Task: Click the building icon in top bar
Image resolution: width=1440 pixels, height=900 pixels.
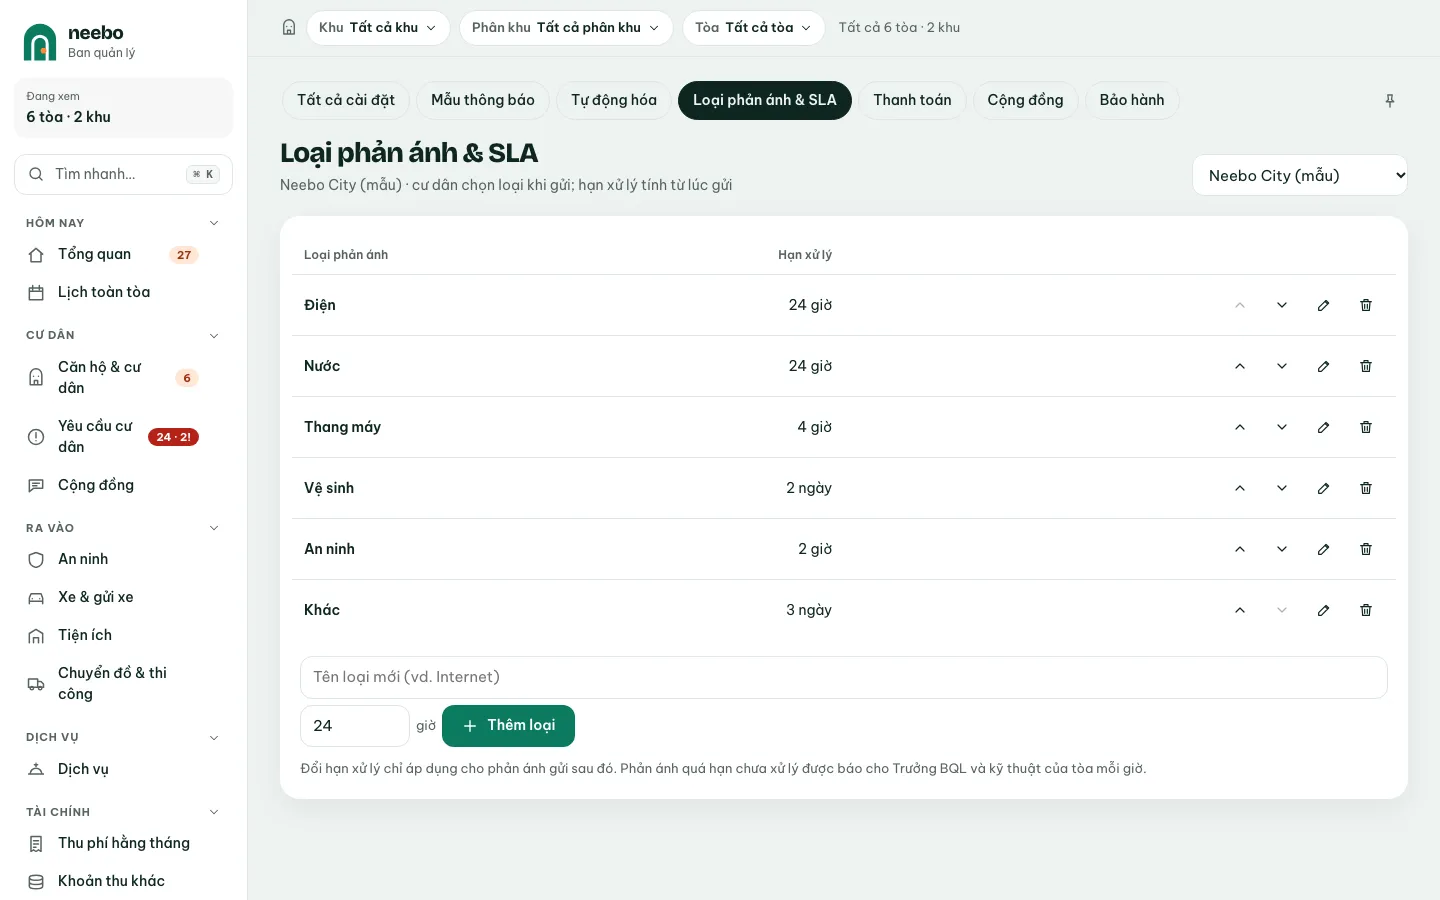Action: tap(289, 28)
